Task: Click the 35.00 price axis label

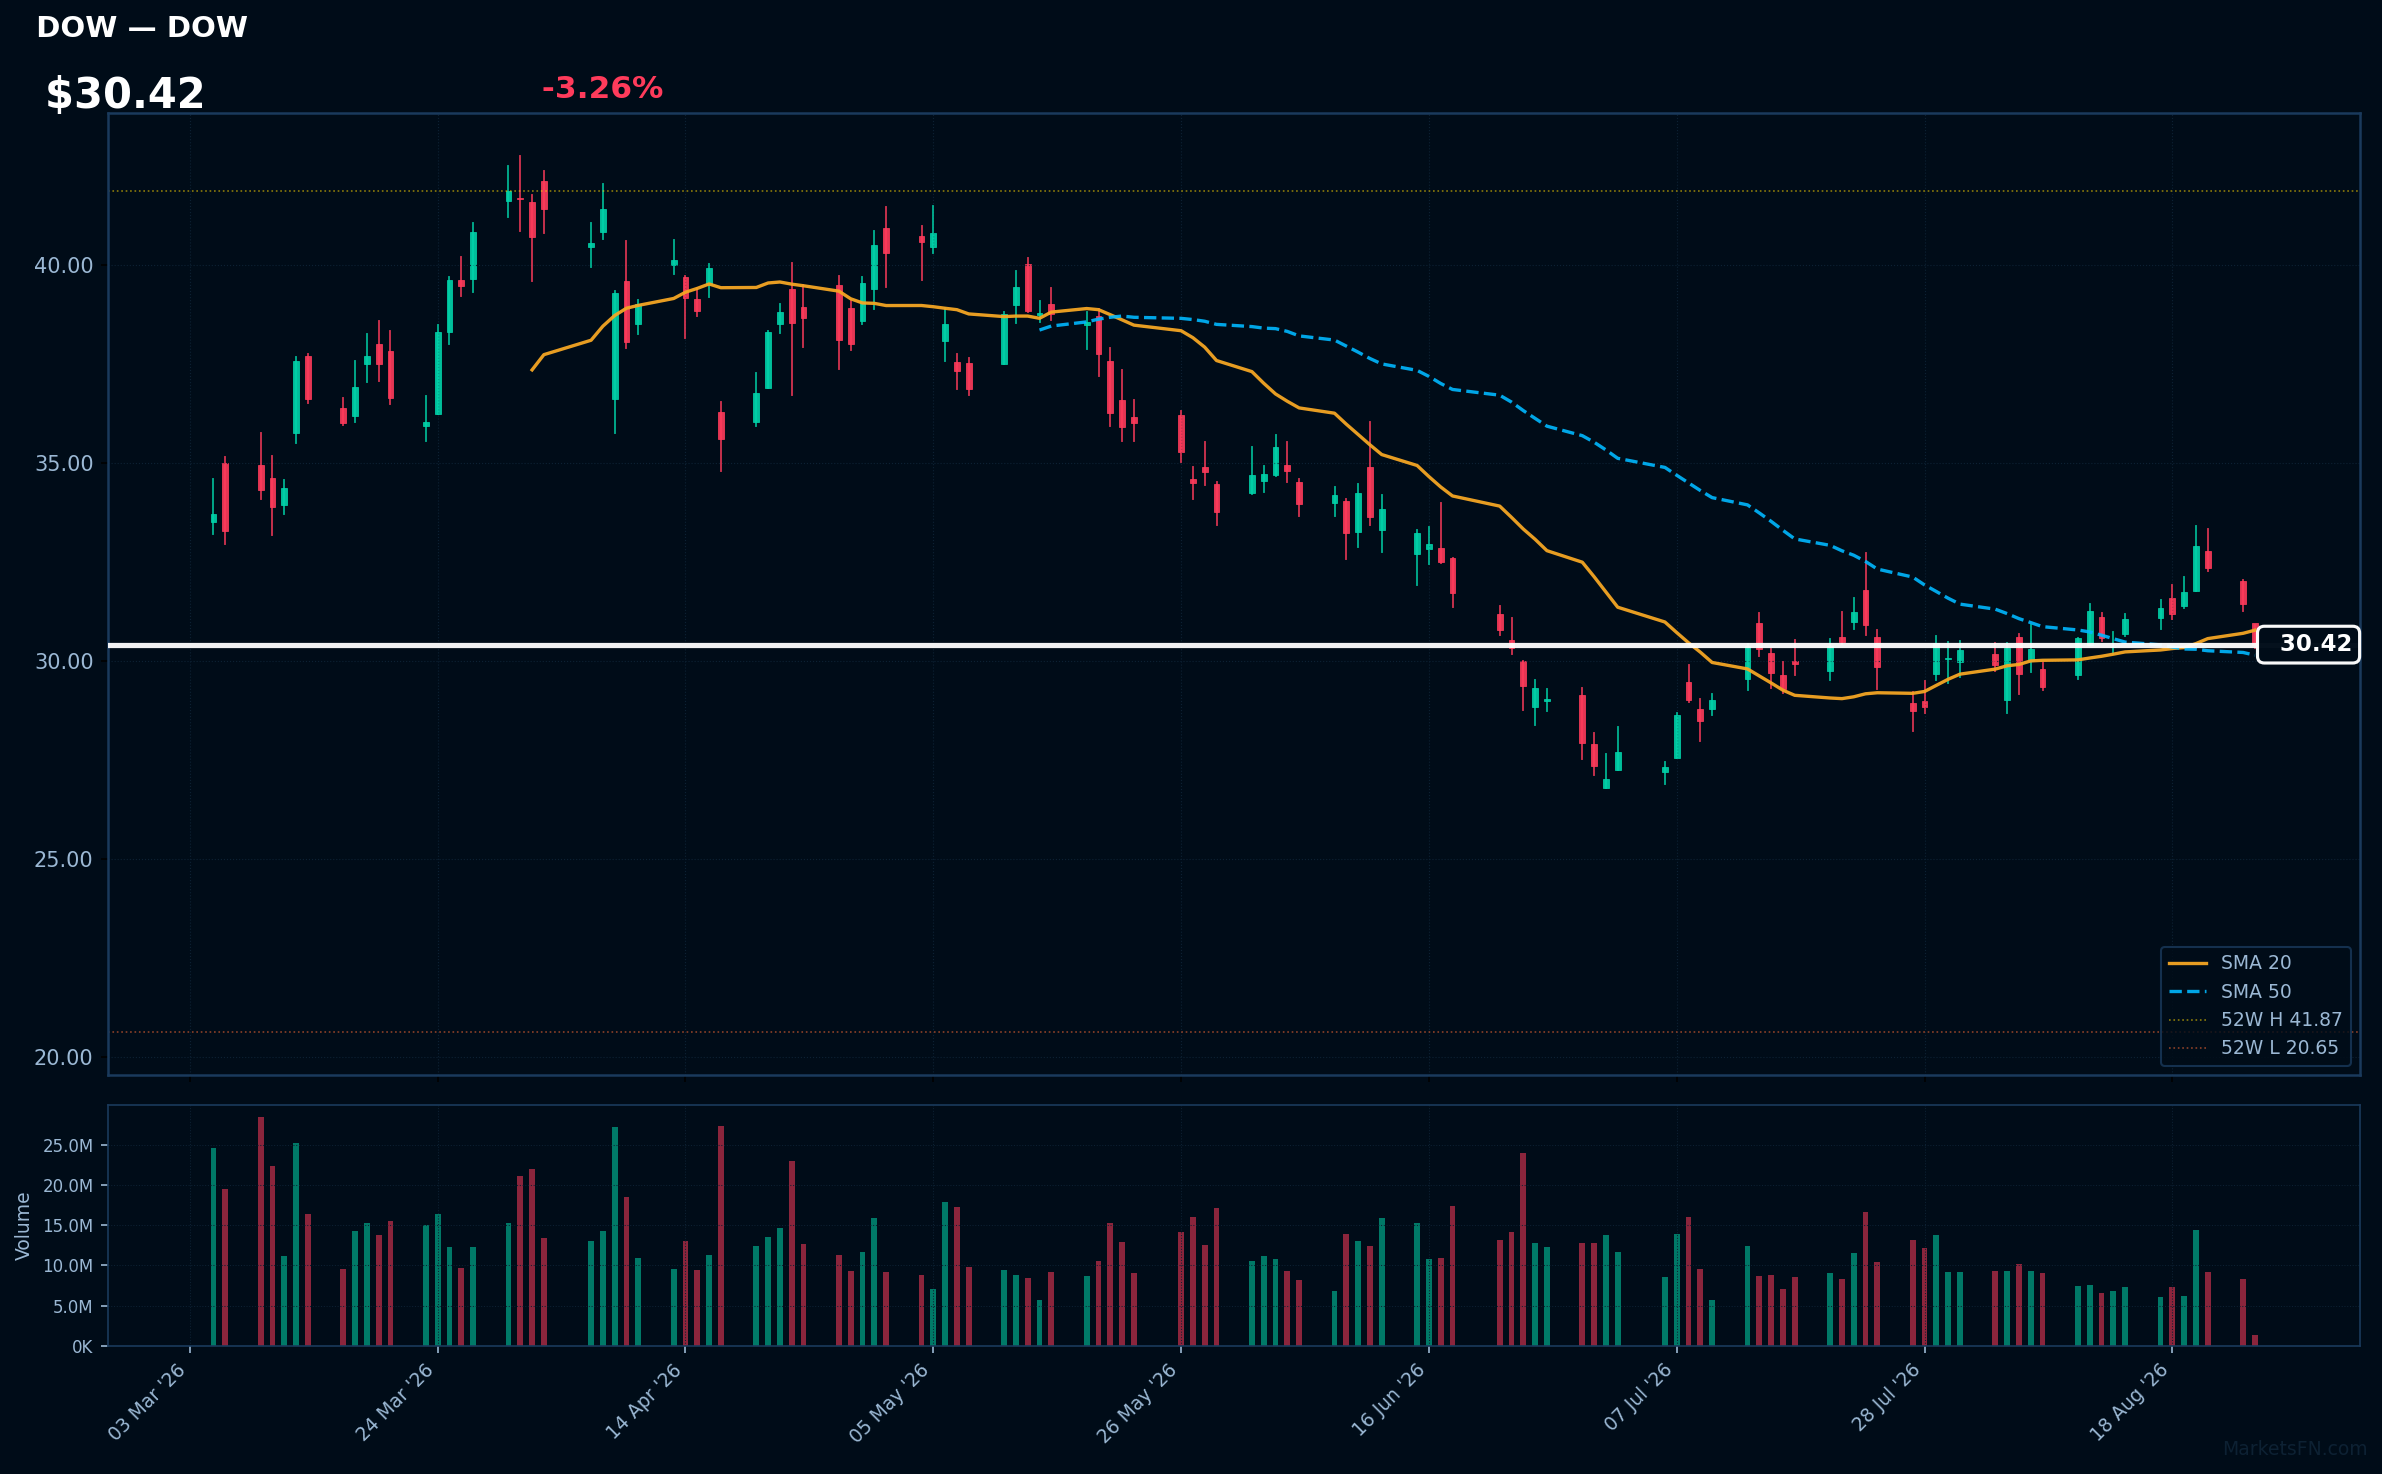Action: coord(63,463)
